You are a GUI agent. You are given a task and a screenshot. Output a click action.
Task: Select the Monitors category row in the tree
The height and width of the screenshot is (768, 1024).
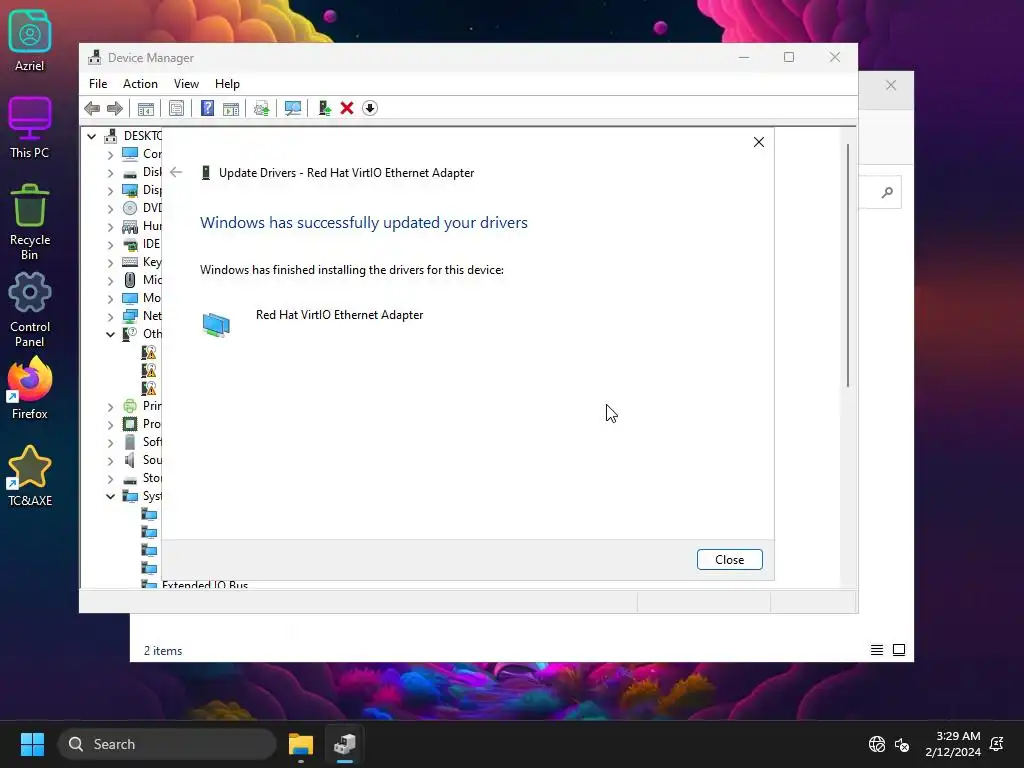[142, 298]
